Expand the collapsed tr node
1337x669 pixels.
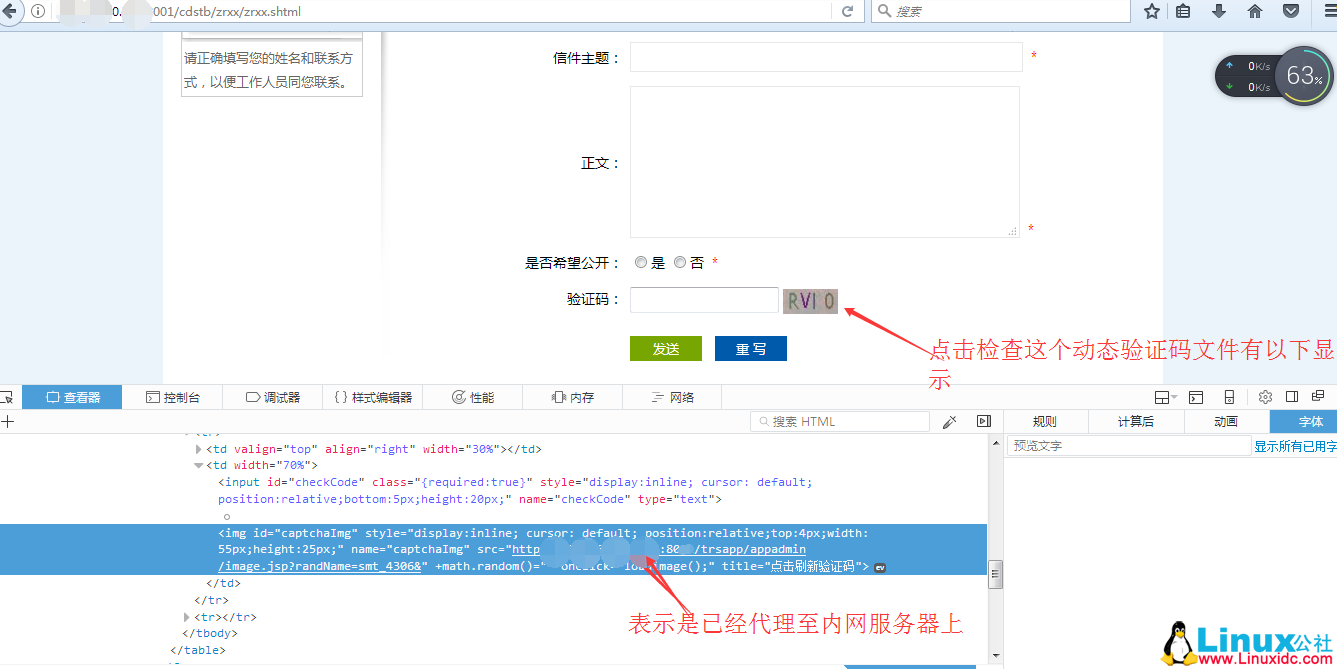pos(186,618)
